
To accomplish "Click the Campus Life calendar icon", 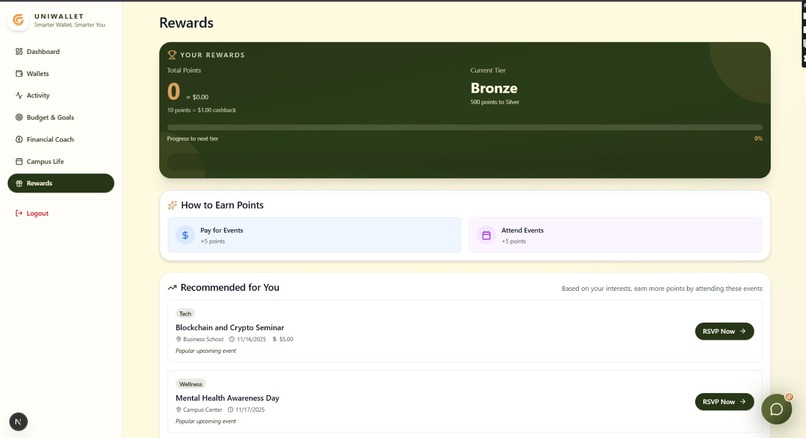I will coord(19,161).
